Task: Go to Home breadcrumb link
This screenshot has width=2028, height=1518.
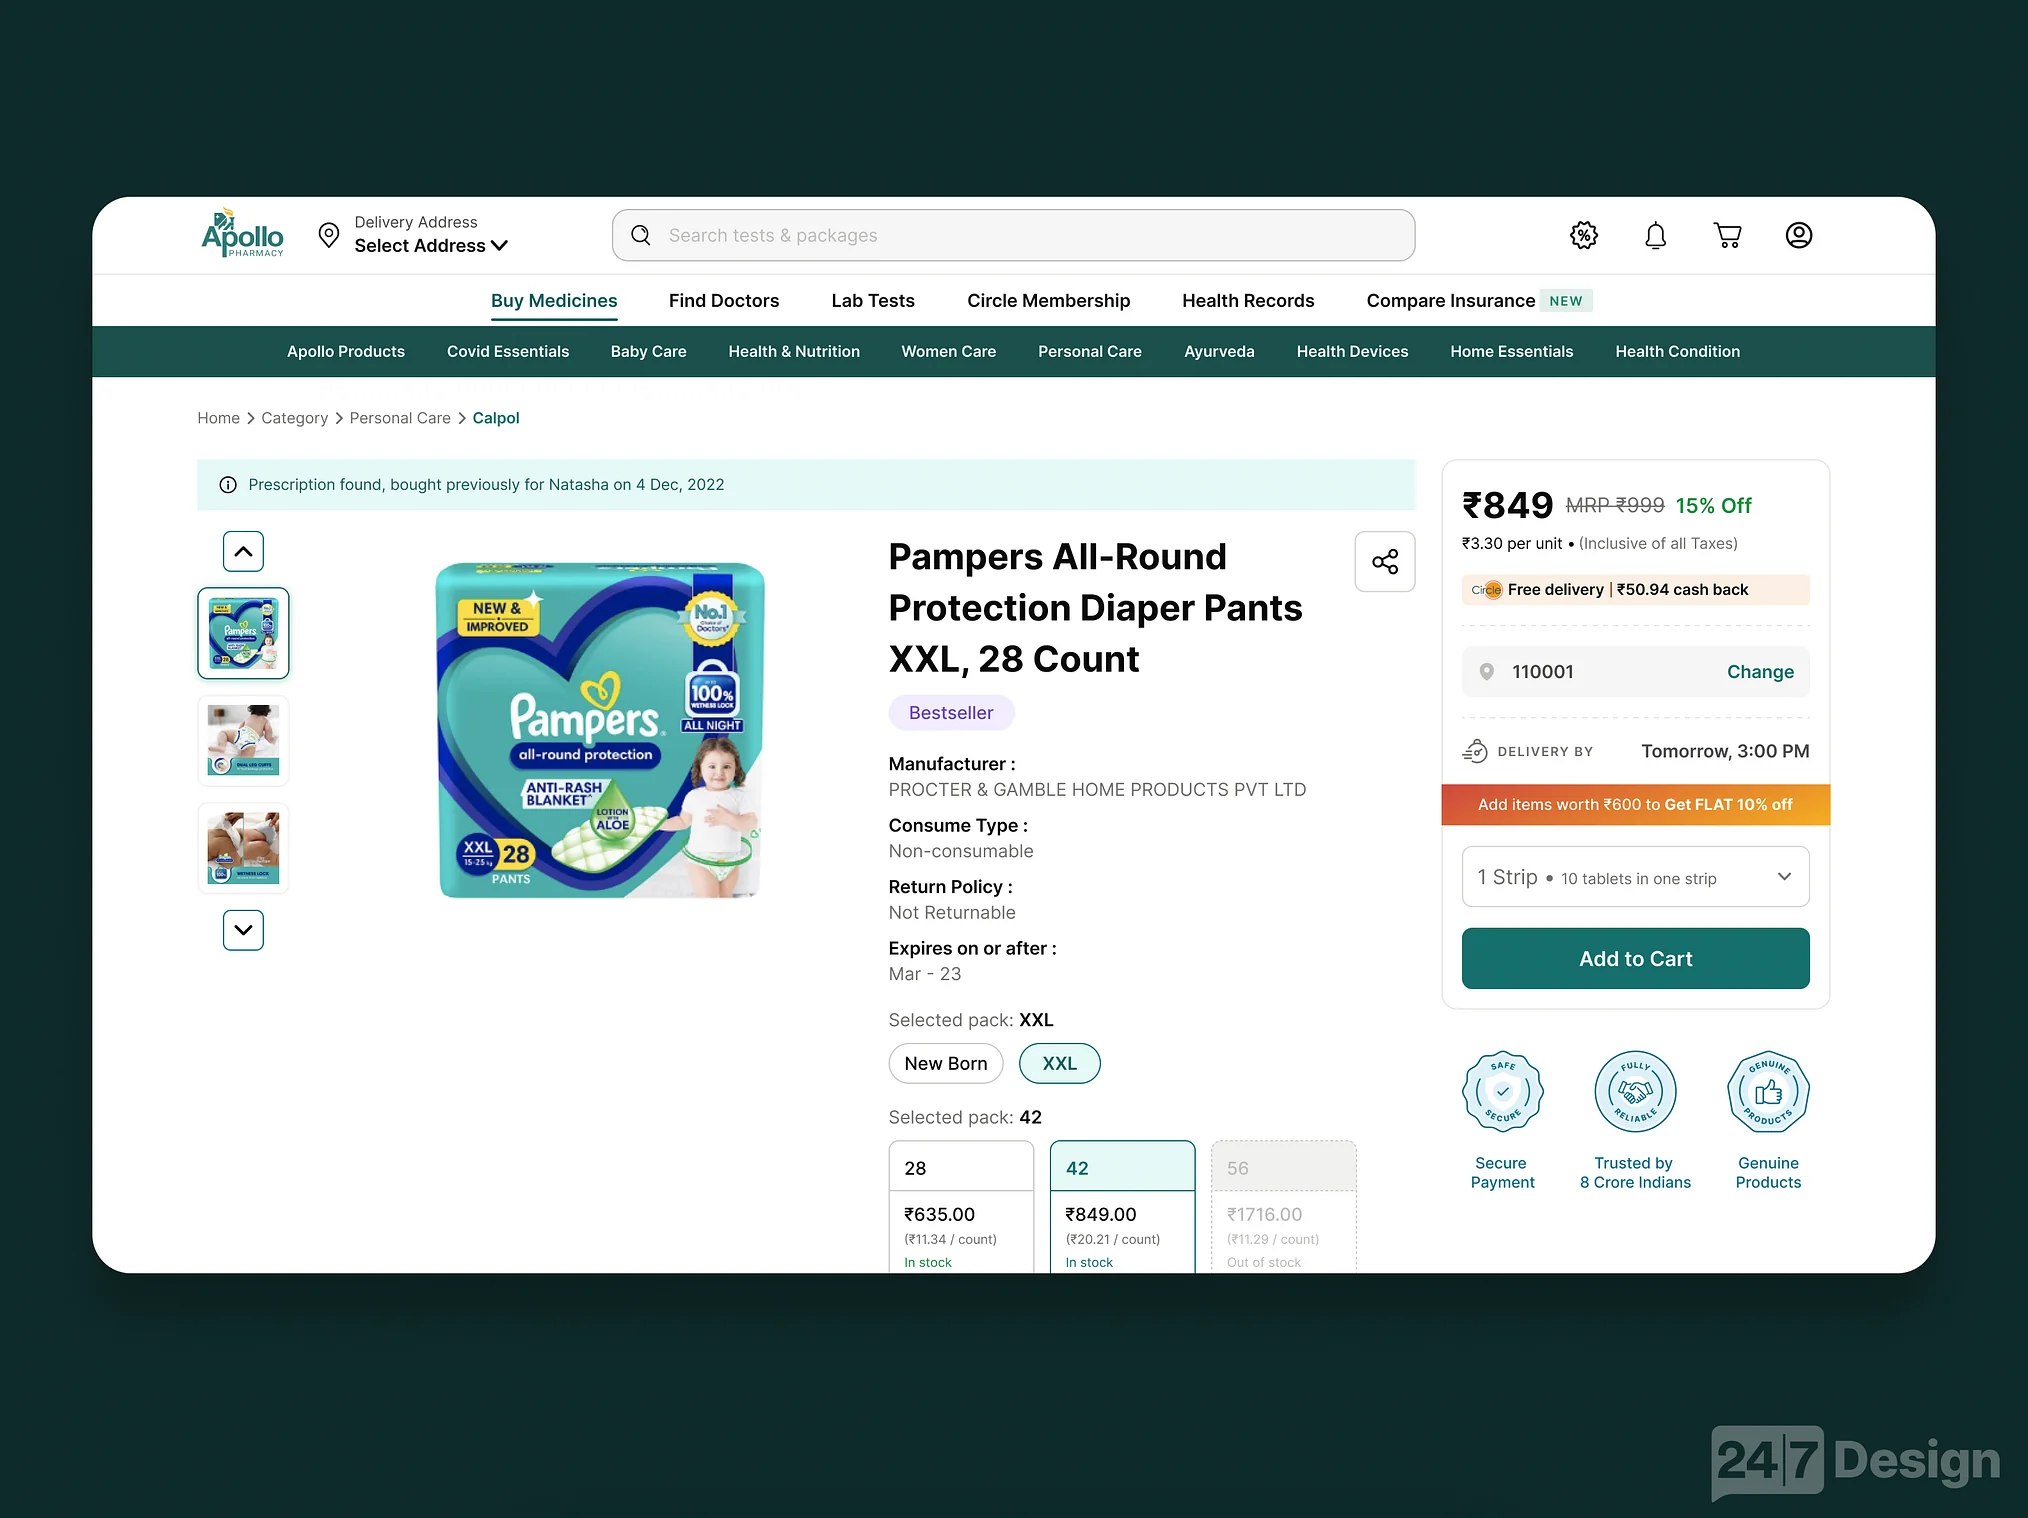Action: (218, 418)
